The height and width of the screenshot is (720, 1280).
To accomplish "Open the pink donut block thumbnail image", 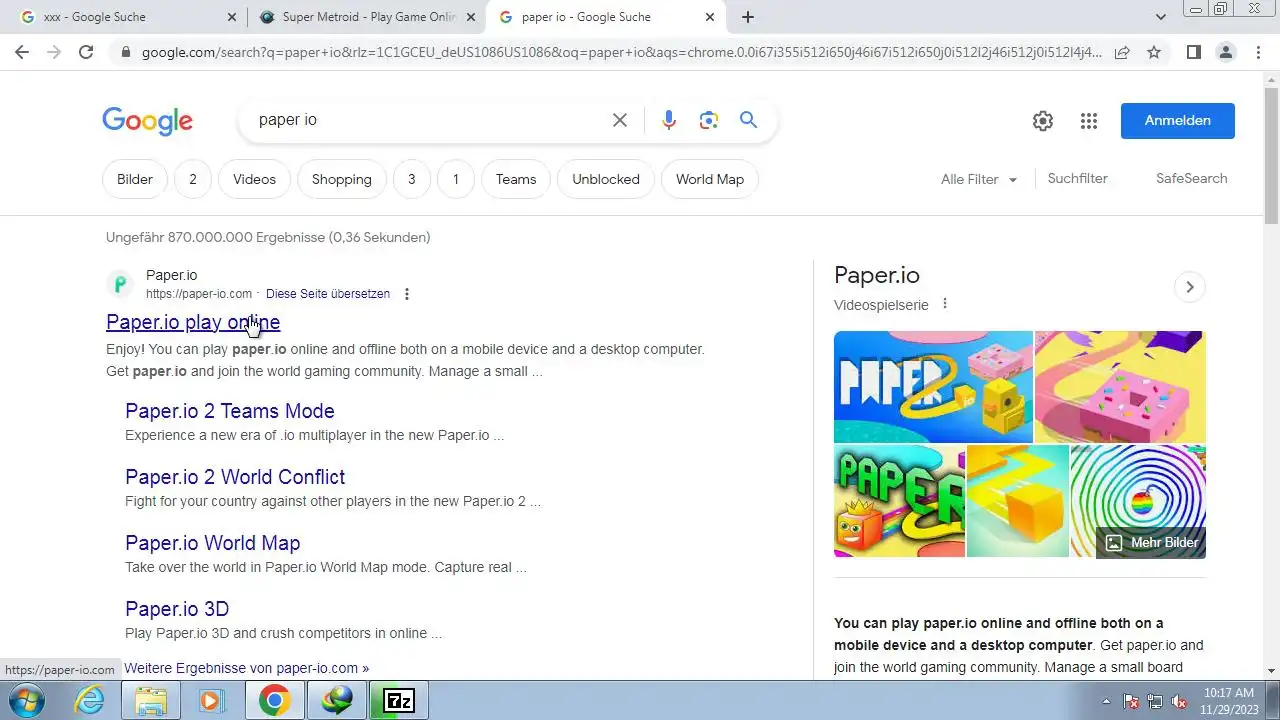I will (1120, 387).
